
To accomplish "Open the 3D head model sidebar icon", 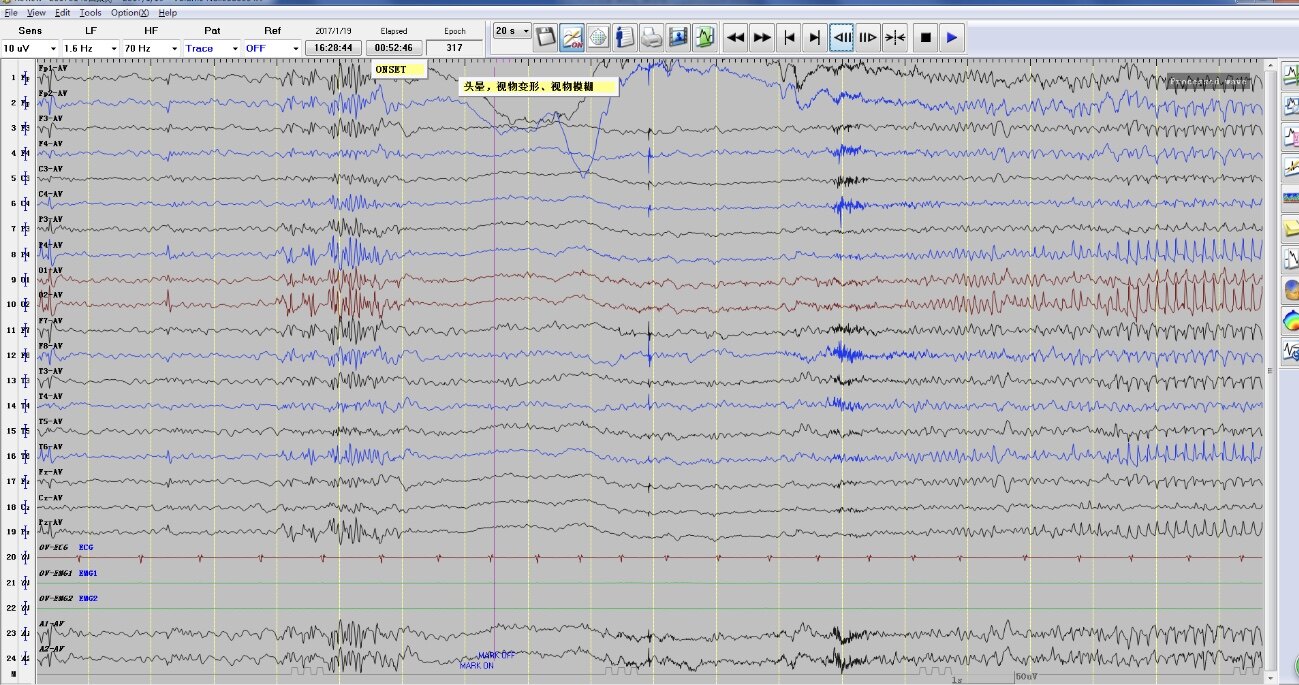I will click(1290, 291).
